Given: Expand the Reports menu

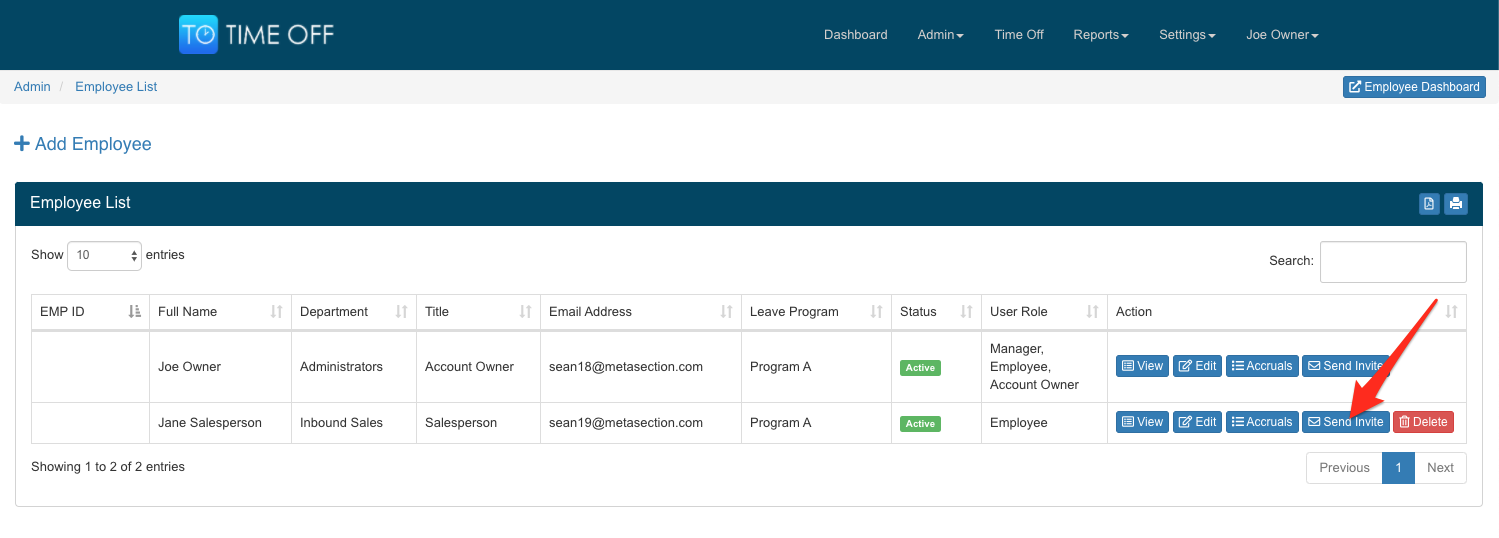Looking at the screenshot, I should (x=1100, y=35).
